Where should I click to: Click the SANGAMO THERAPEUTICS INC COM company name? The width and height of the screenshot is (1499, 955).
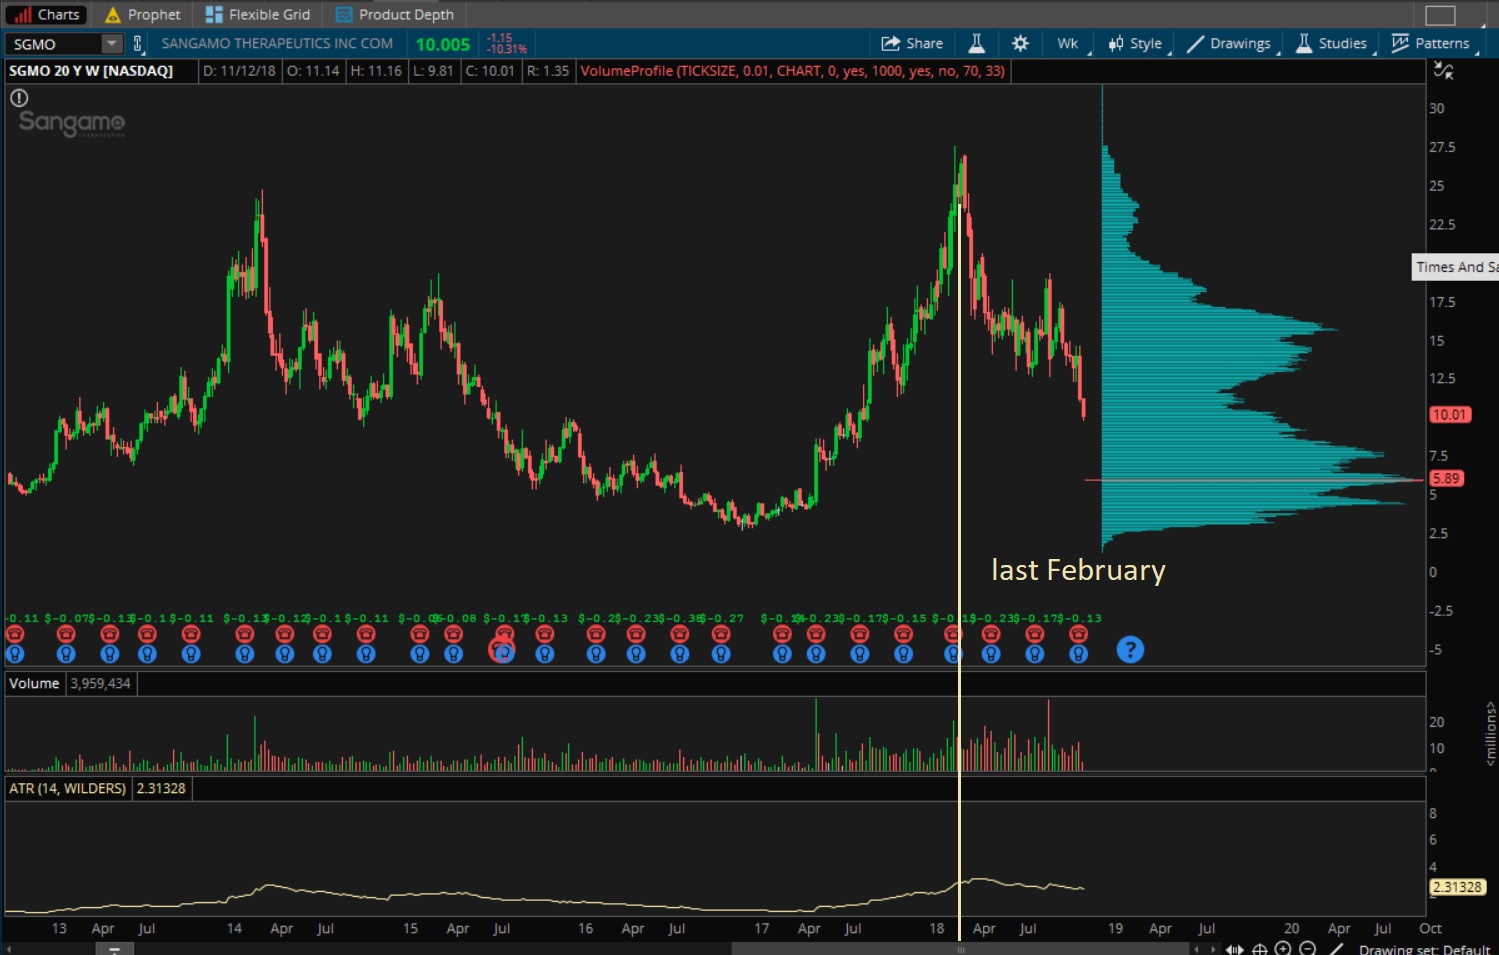point(277,43)
